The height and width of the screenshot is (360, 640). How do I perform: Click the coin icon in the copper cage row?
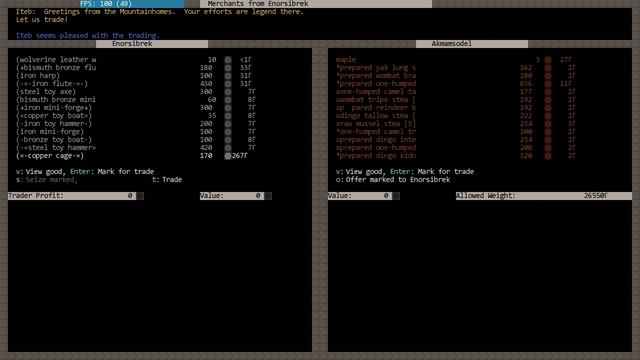click(228, 156)
